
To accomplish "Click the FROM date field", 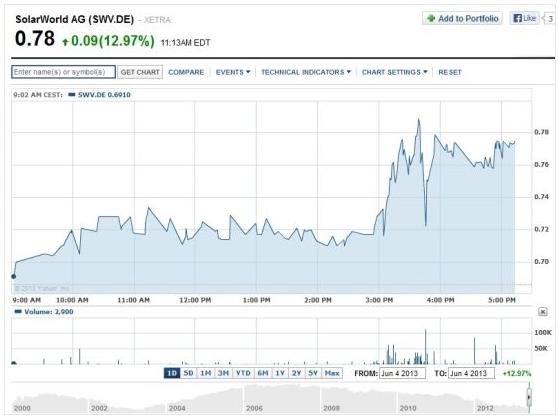I will point(402,373).
